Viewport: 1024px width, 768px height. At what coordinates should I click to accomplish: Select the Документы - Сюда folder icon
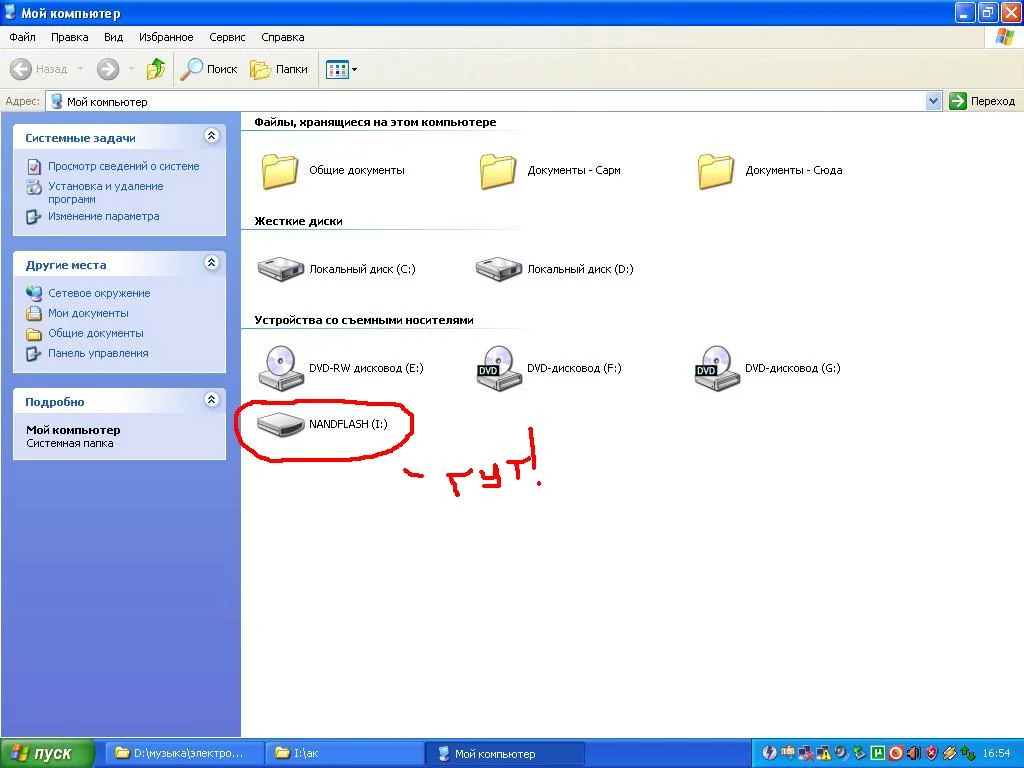pyautogui.click(x=716, y=171)
